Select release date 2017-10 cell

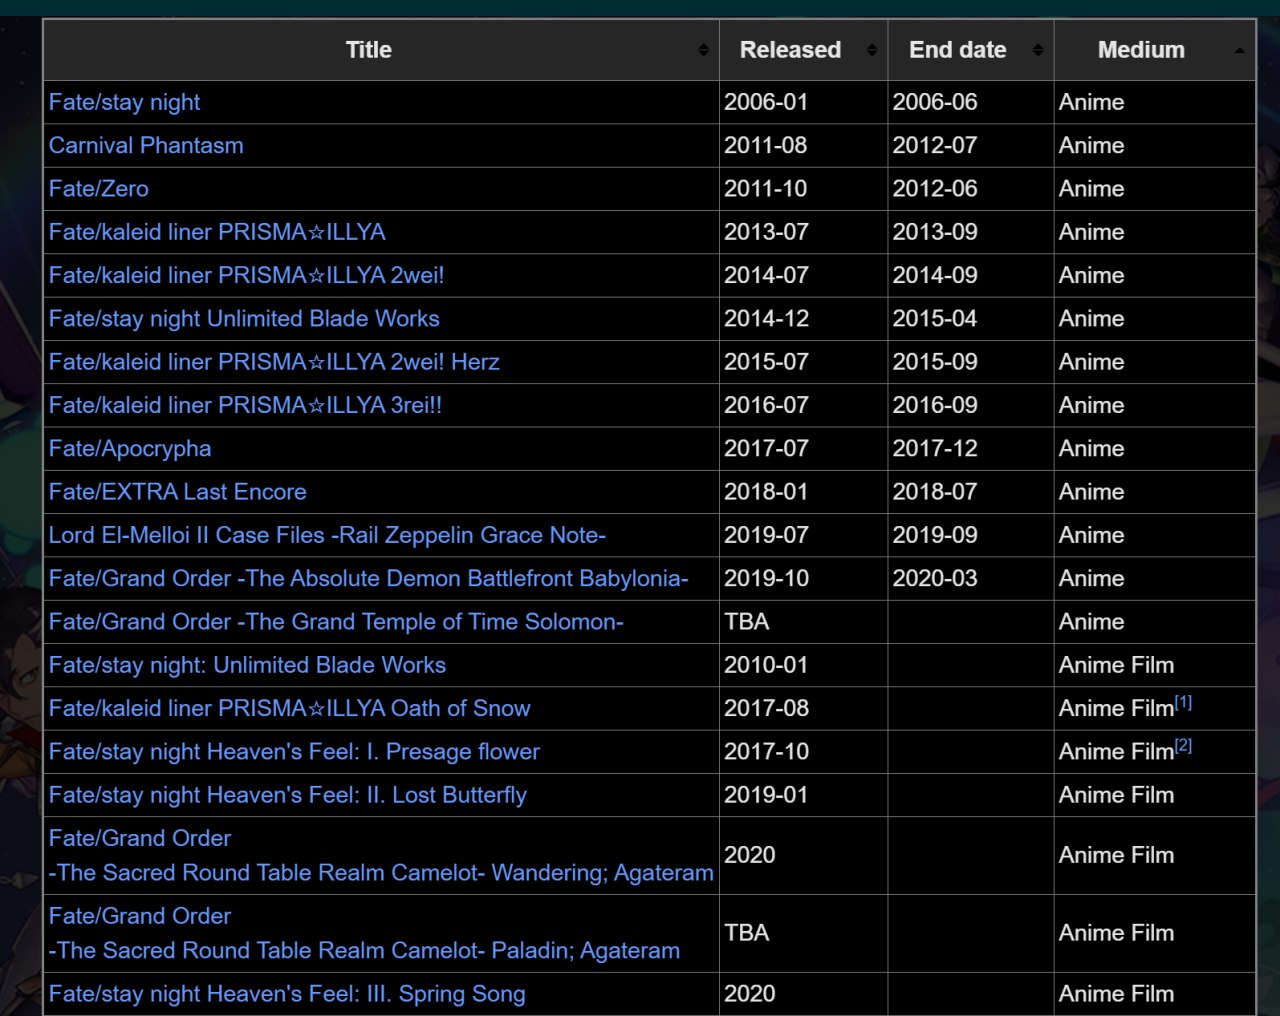(x=803, y=752)
